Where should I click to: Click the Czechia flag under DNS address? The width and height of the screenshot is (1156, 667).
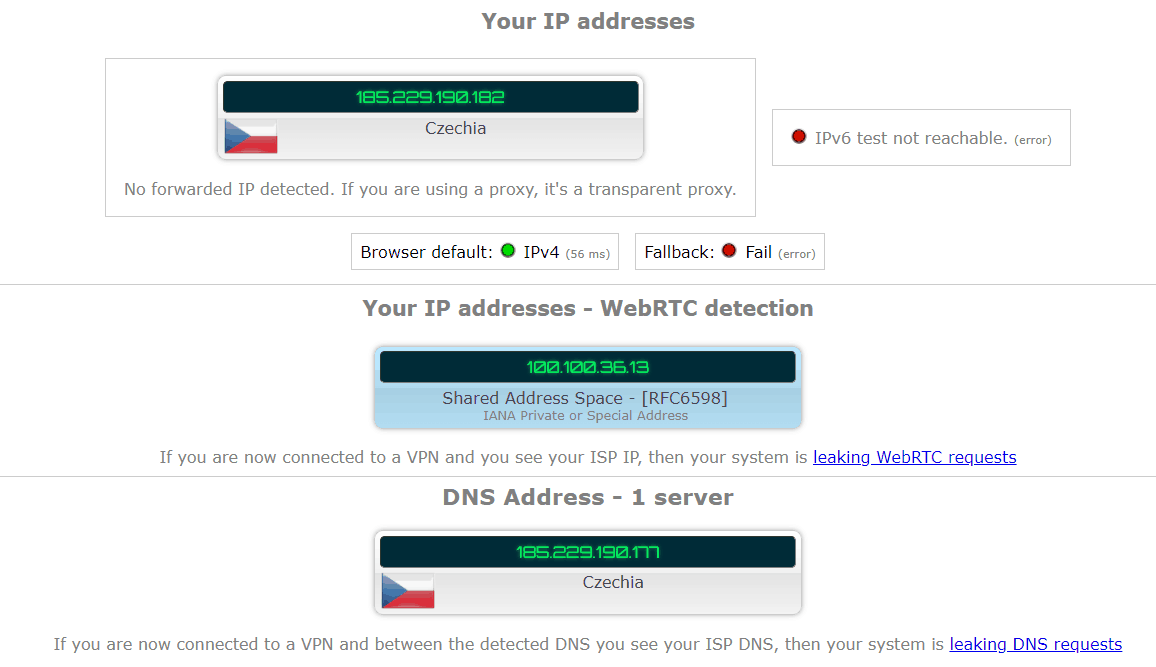(x=408, y=591)
